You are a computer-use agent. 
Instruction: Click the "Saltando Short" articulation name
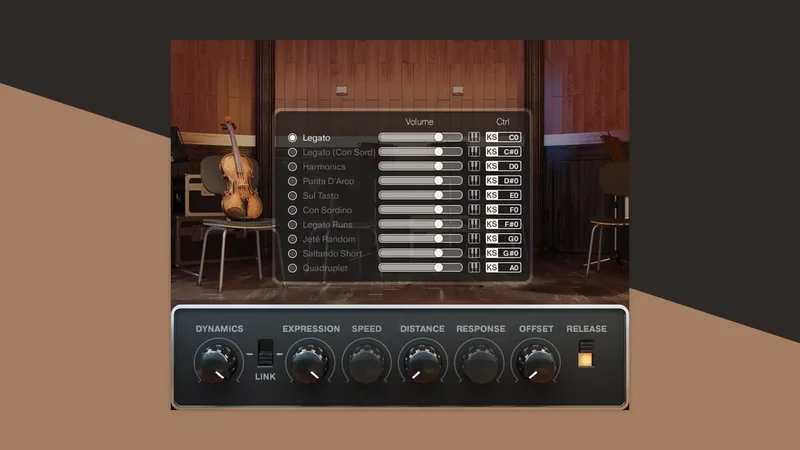(x=332, y=254)
